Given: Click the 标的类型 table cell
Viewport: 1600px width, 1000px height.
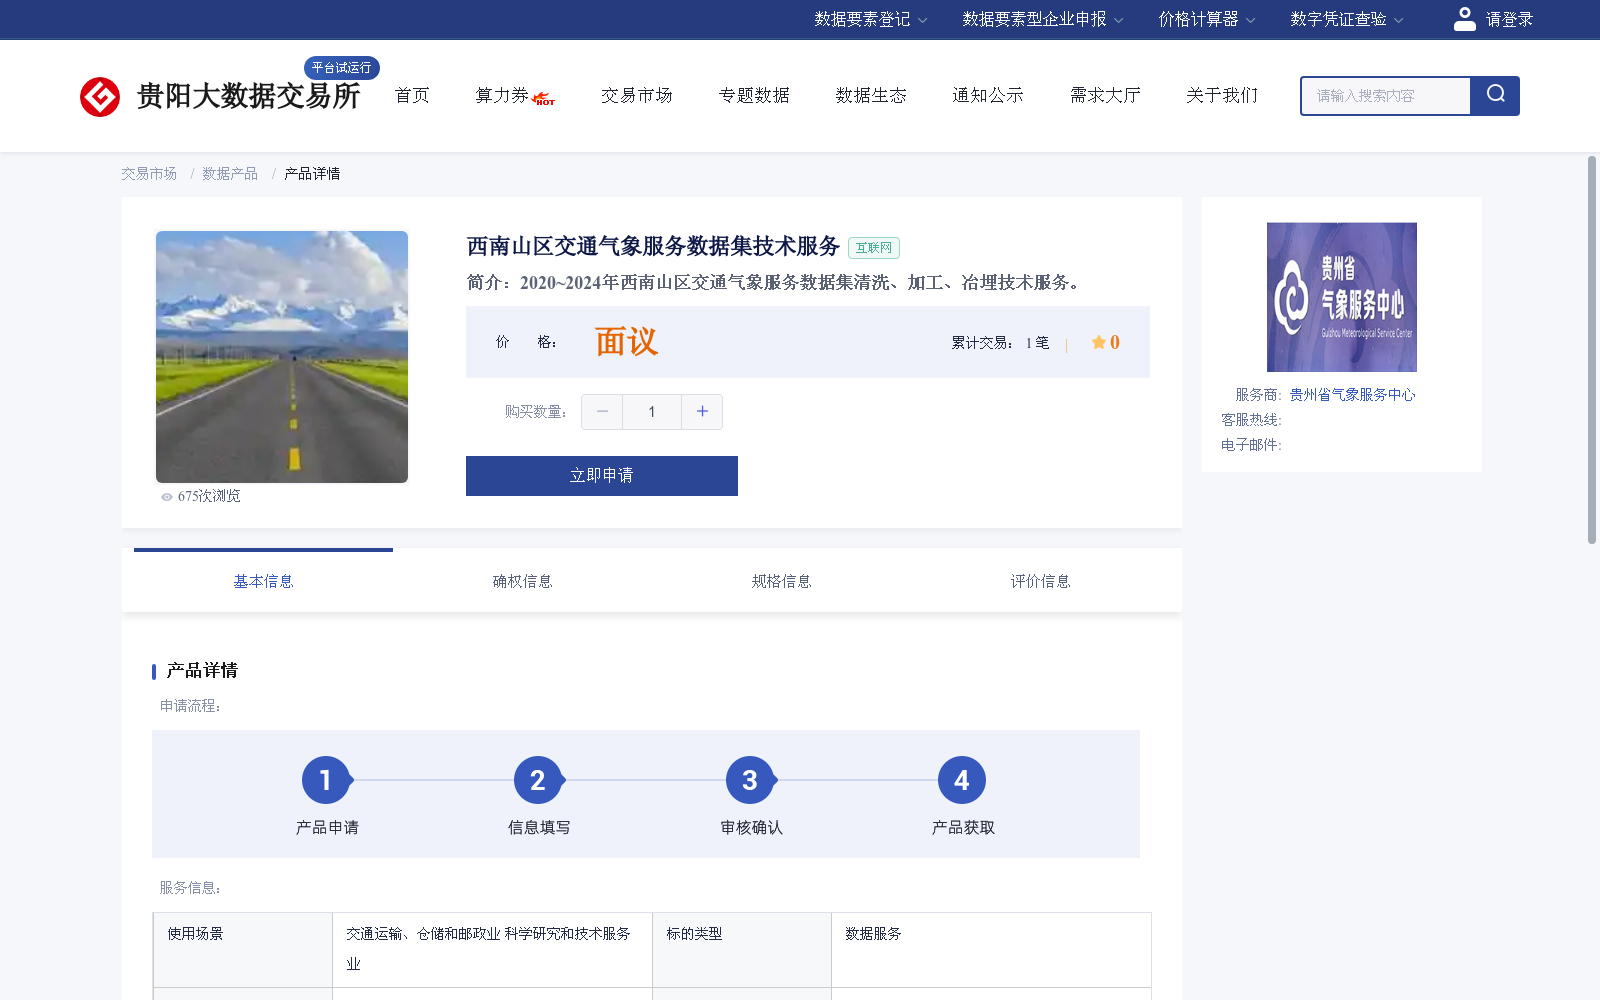Looking at the screenshot, I should 742,950.
